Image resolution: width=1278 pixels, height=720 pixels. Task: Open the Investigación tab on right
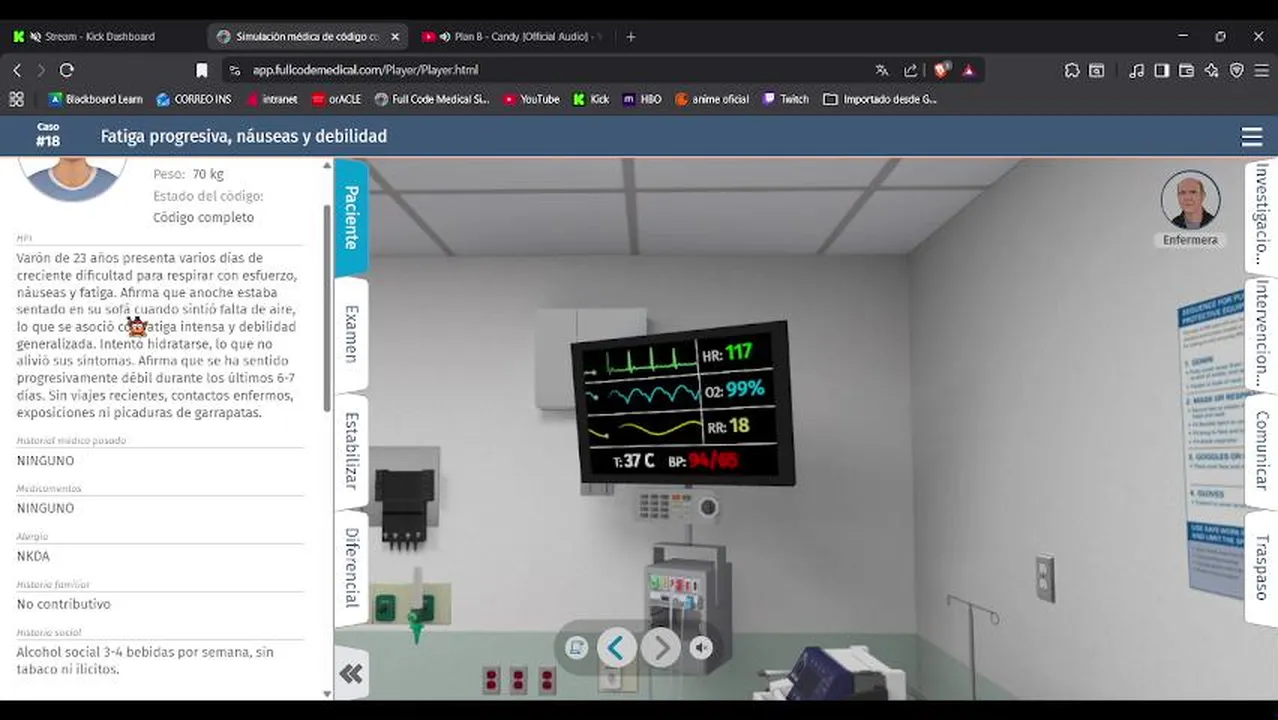pyautogui.click(x=1261, y=215)
